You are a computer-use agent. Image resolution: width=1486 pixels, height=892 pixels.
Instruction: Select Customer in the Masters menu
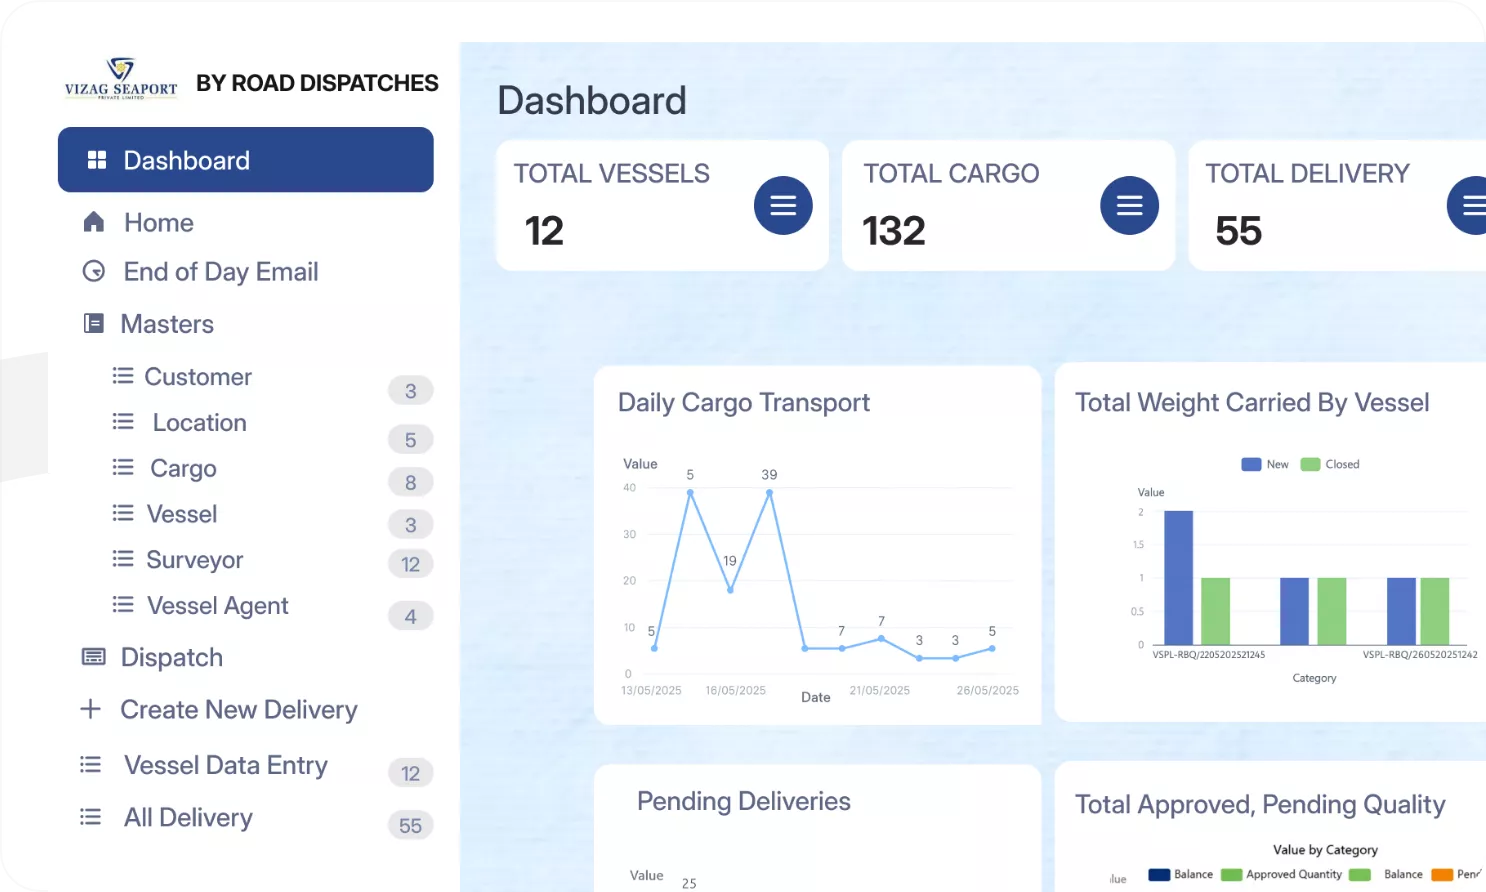[x=198, y=377]
